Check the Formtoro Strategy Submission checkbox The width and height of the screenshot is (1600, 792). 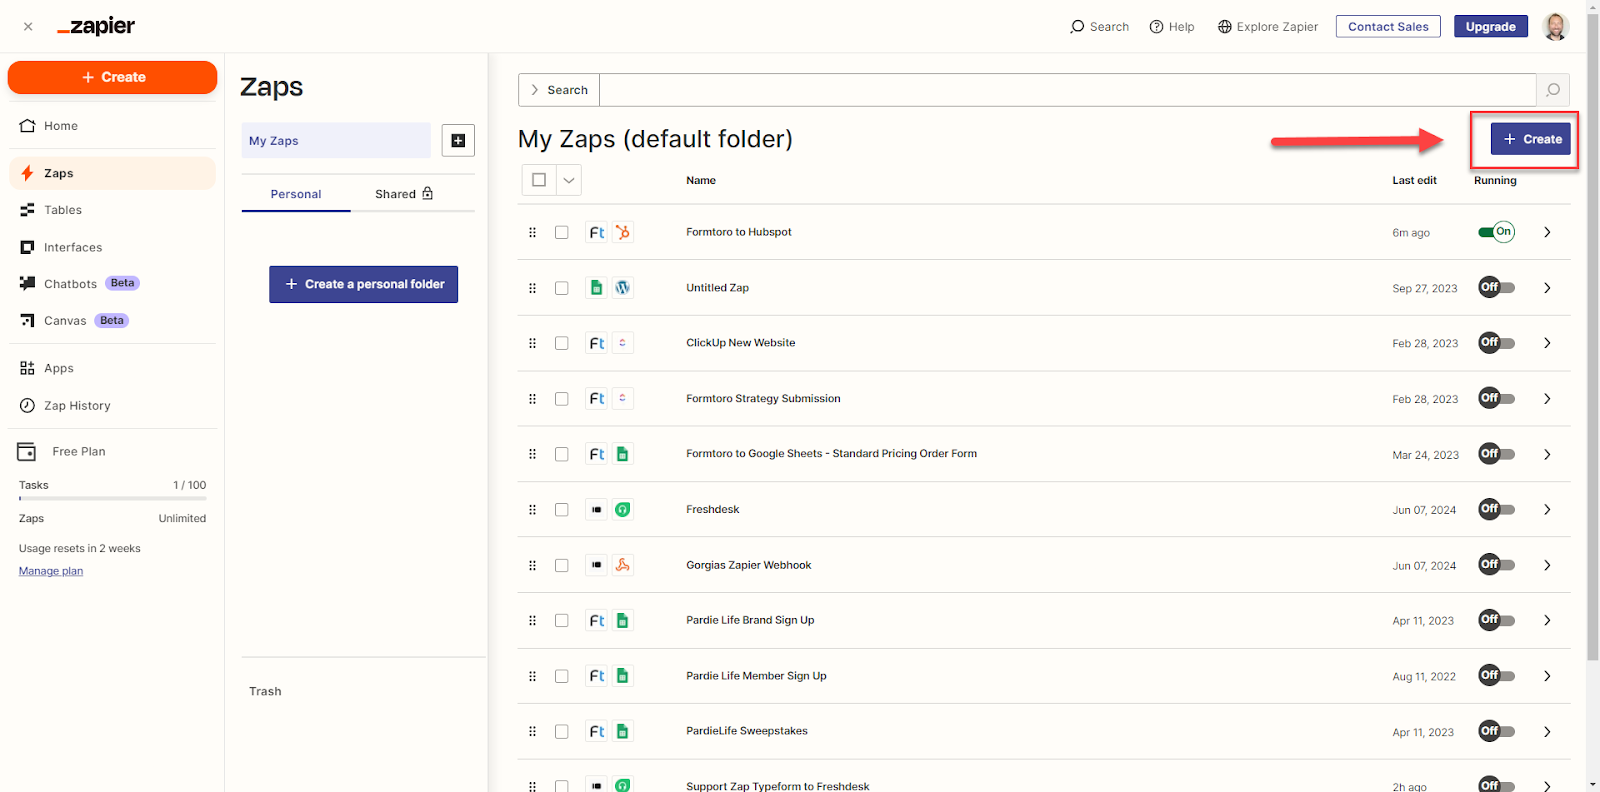pos(562,399)
